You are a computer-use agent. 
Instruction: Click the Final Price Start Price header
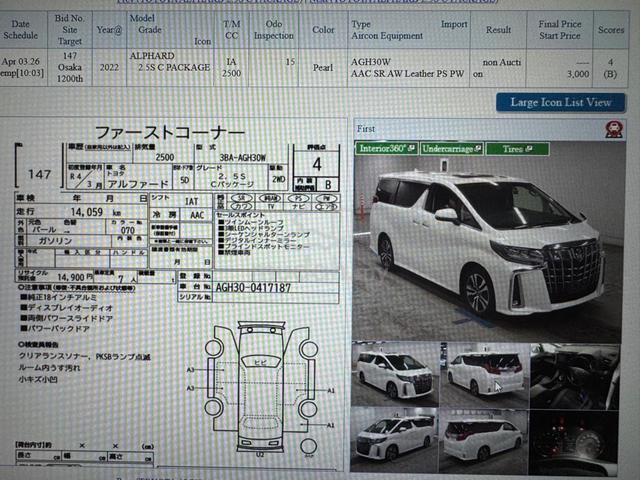[x=560, y=30]
